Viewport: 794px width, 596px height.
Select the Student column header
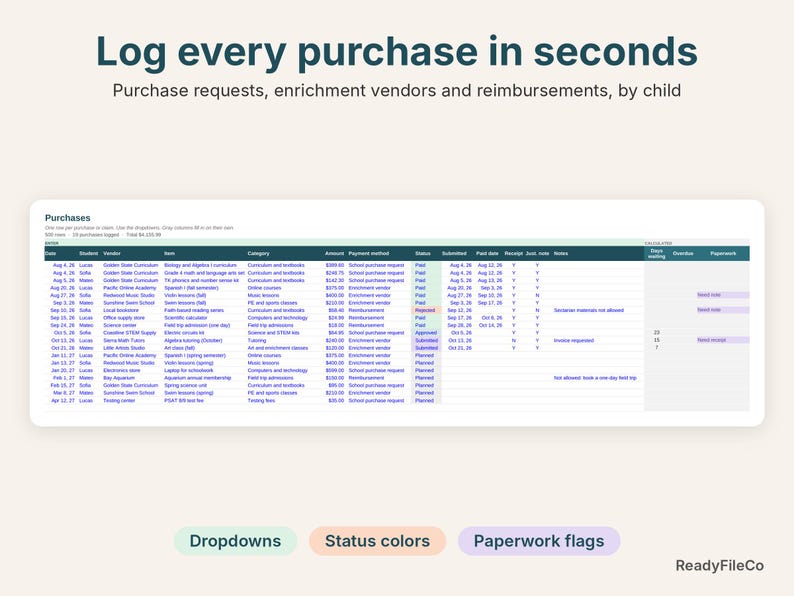click(x=89, y=253)
